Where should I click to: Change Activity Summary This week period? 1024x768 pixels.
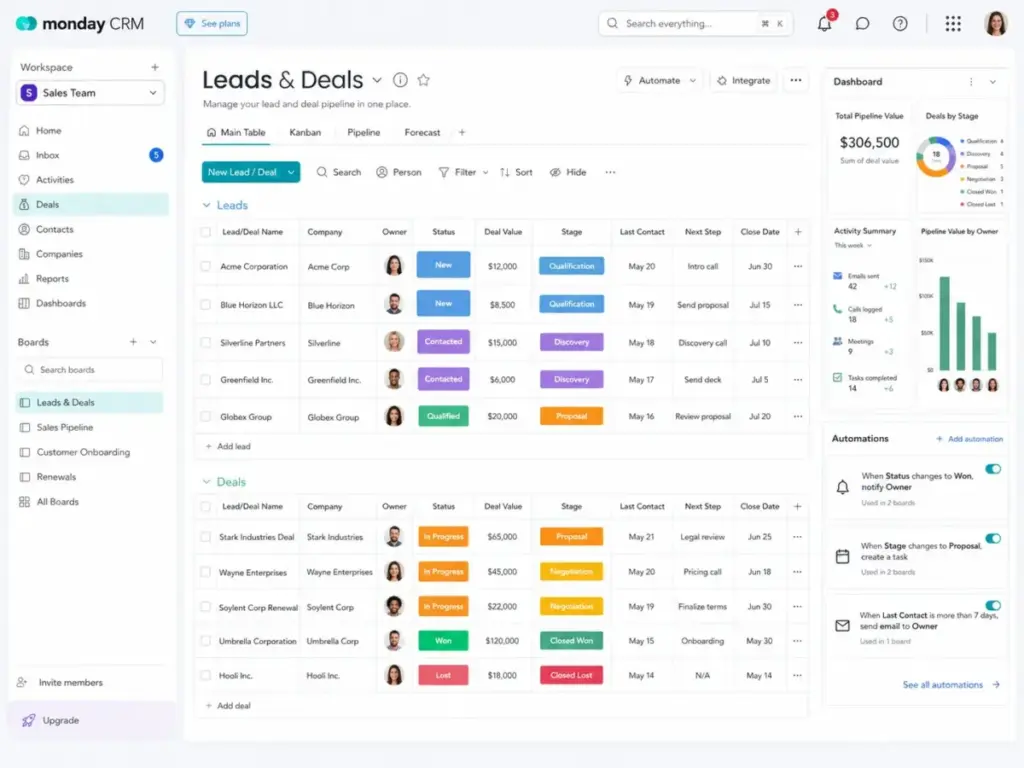coord(853,246)
